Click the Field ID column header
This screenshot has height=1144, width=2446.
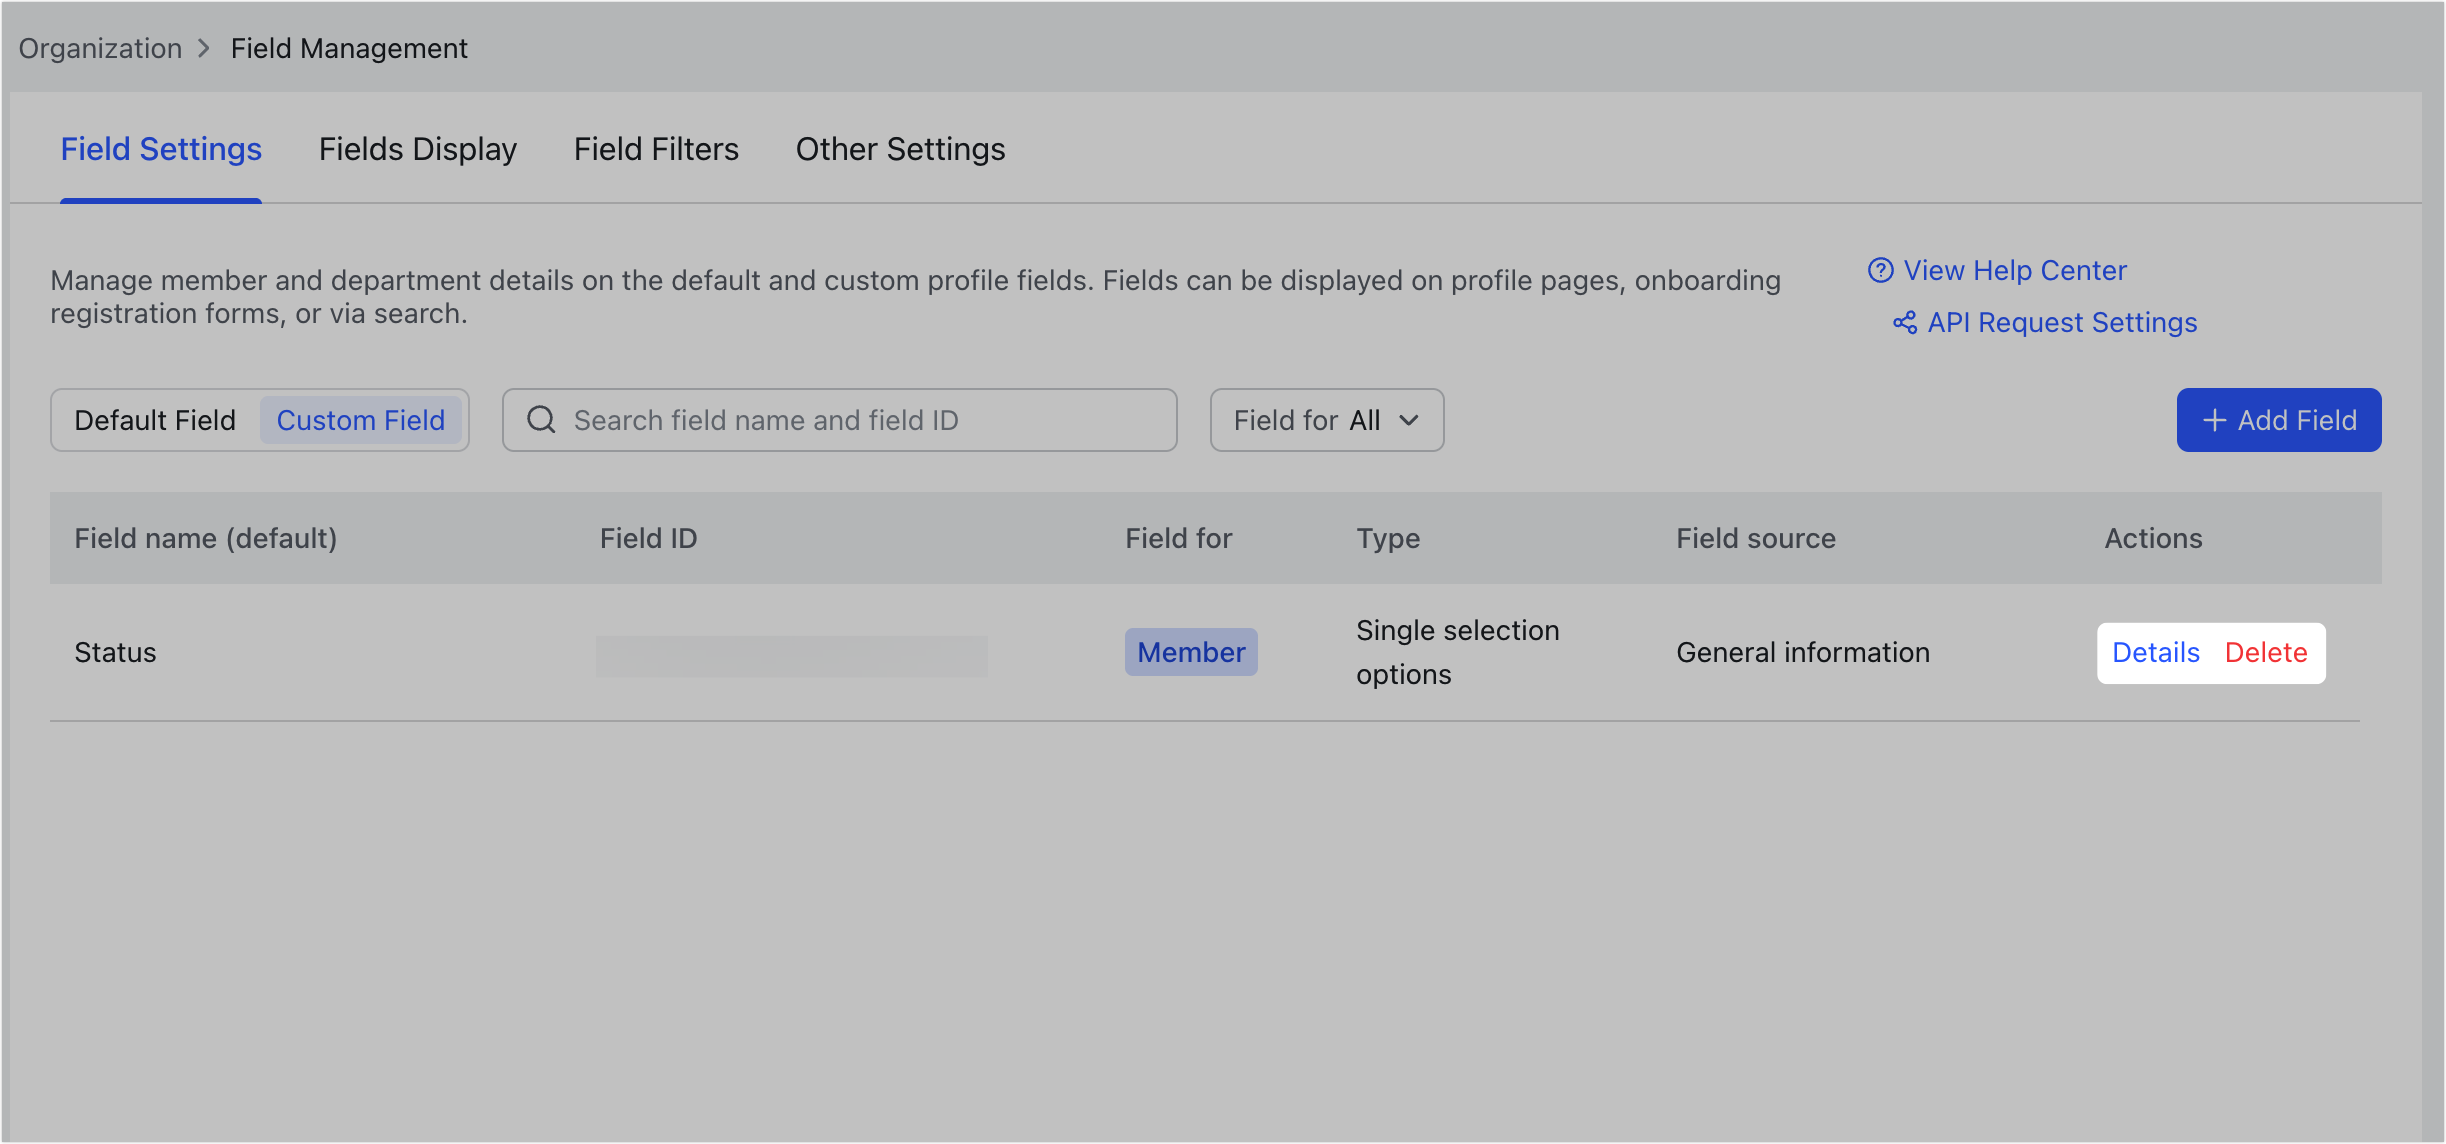click(648, 538)
